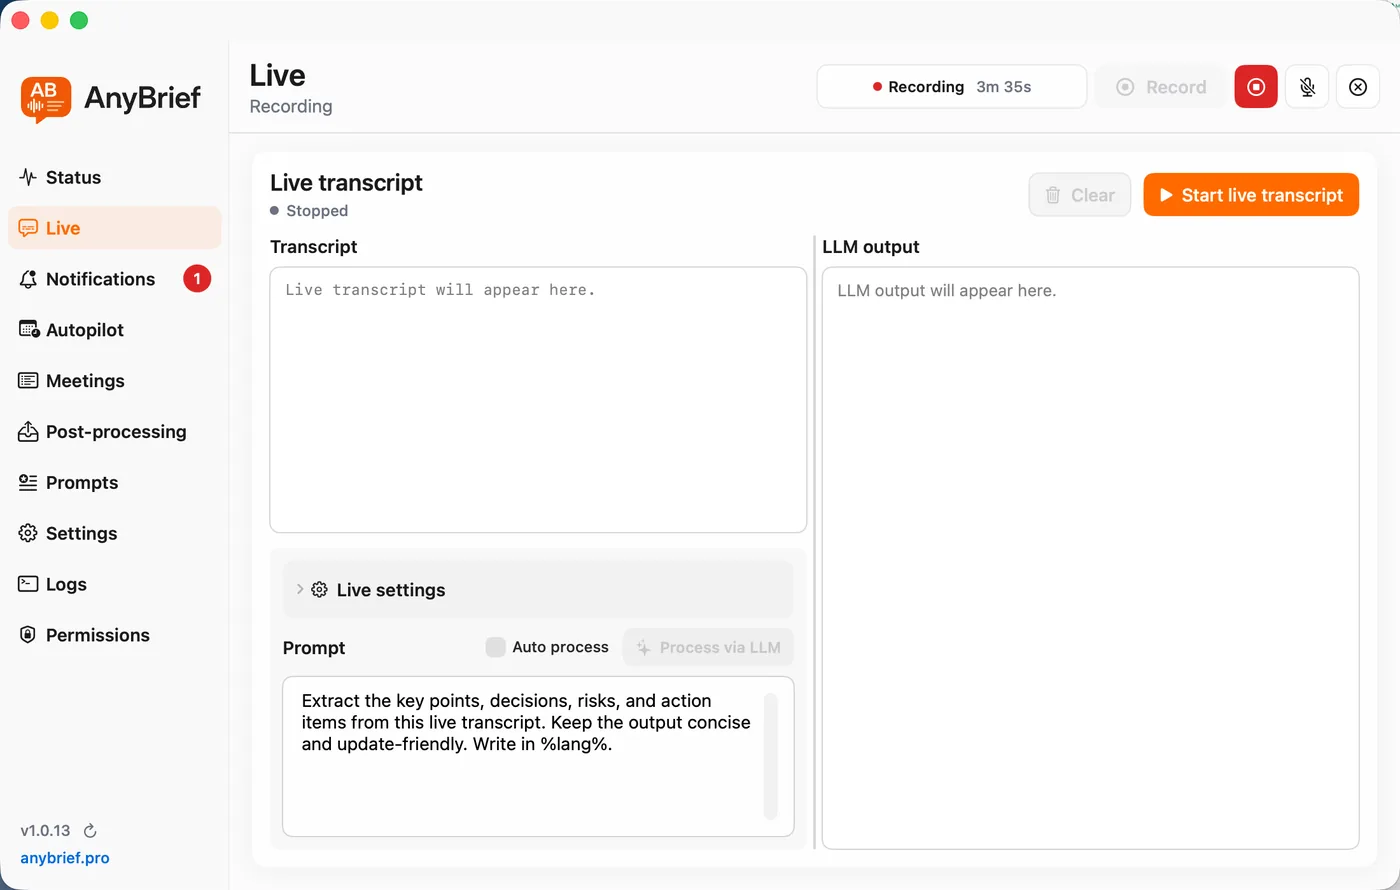
Task: Click the red notification badge showing 1
Action: pyautogui.click(x=197, y=279)
